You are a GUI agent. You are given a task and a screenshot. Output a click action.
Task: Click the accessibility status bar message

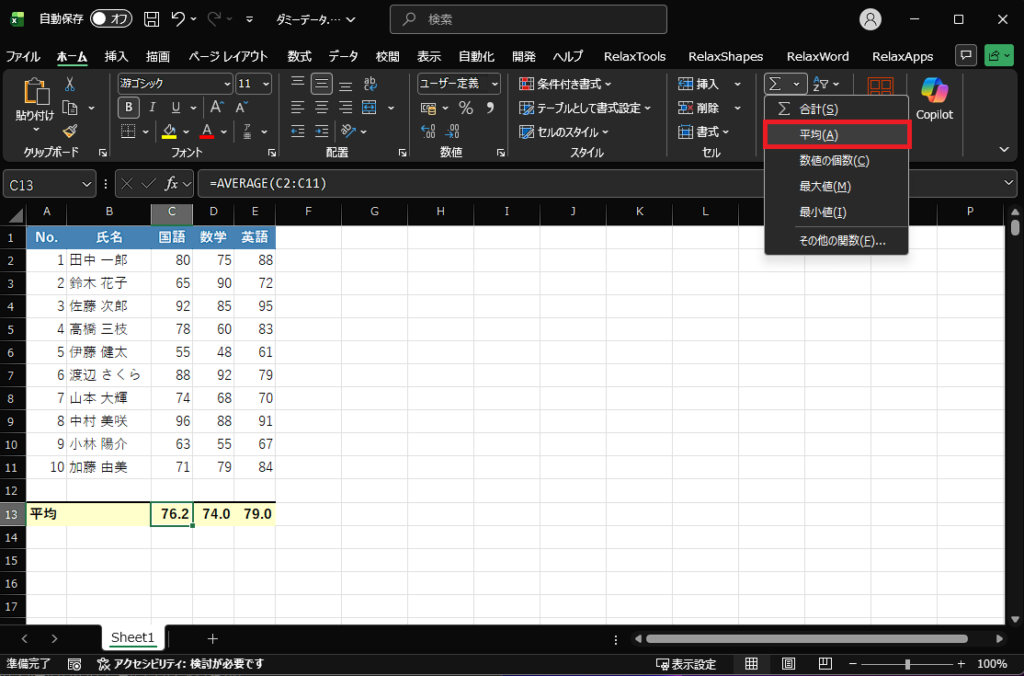pos(180,664)
